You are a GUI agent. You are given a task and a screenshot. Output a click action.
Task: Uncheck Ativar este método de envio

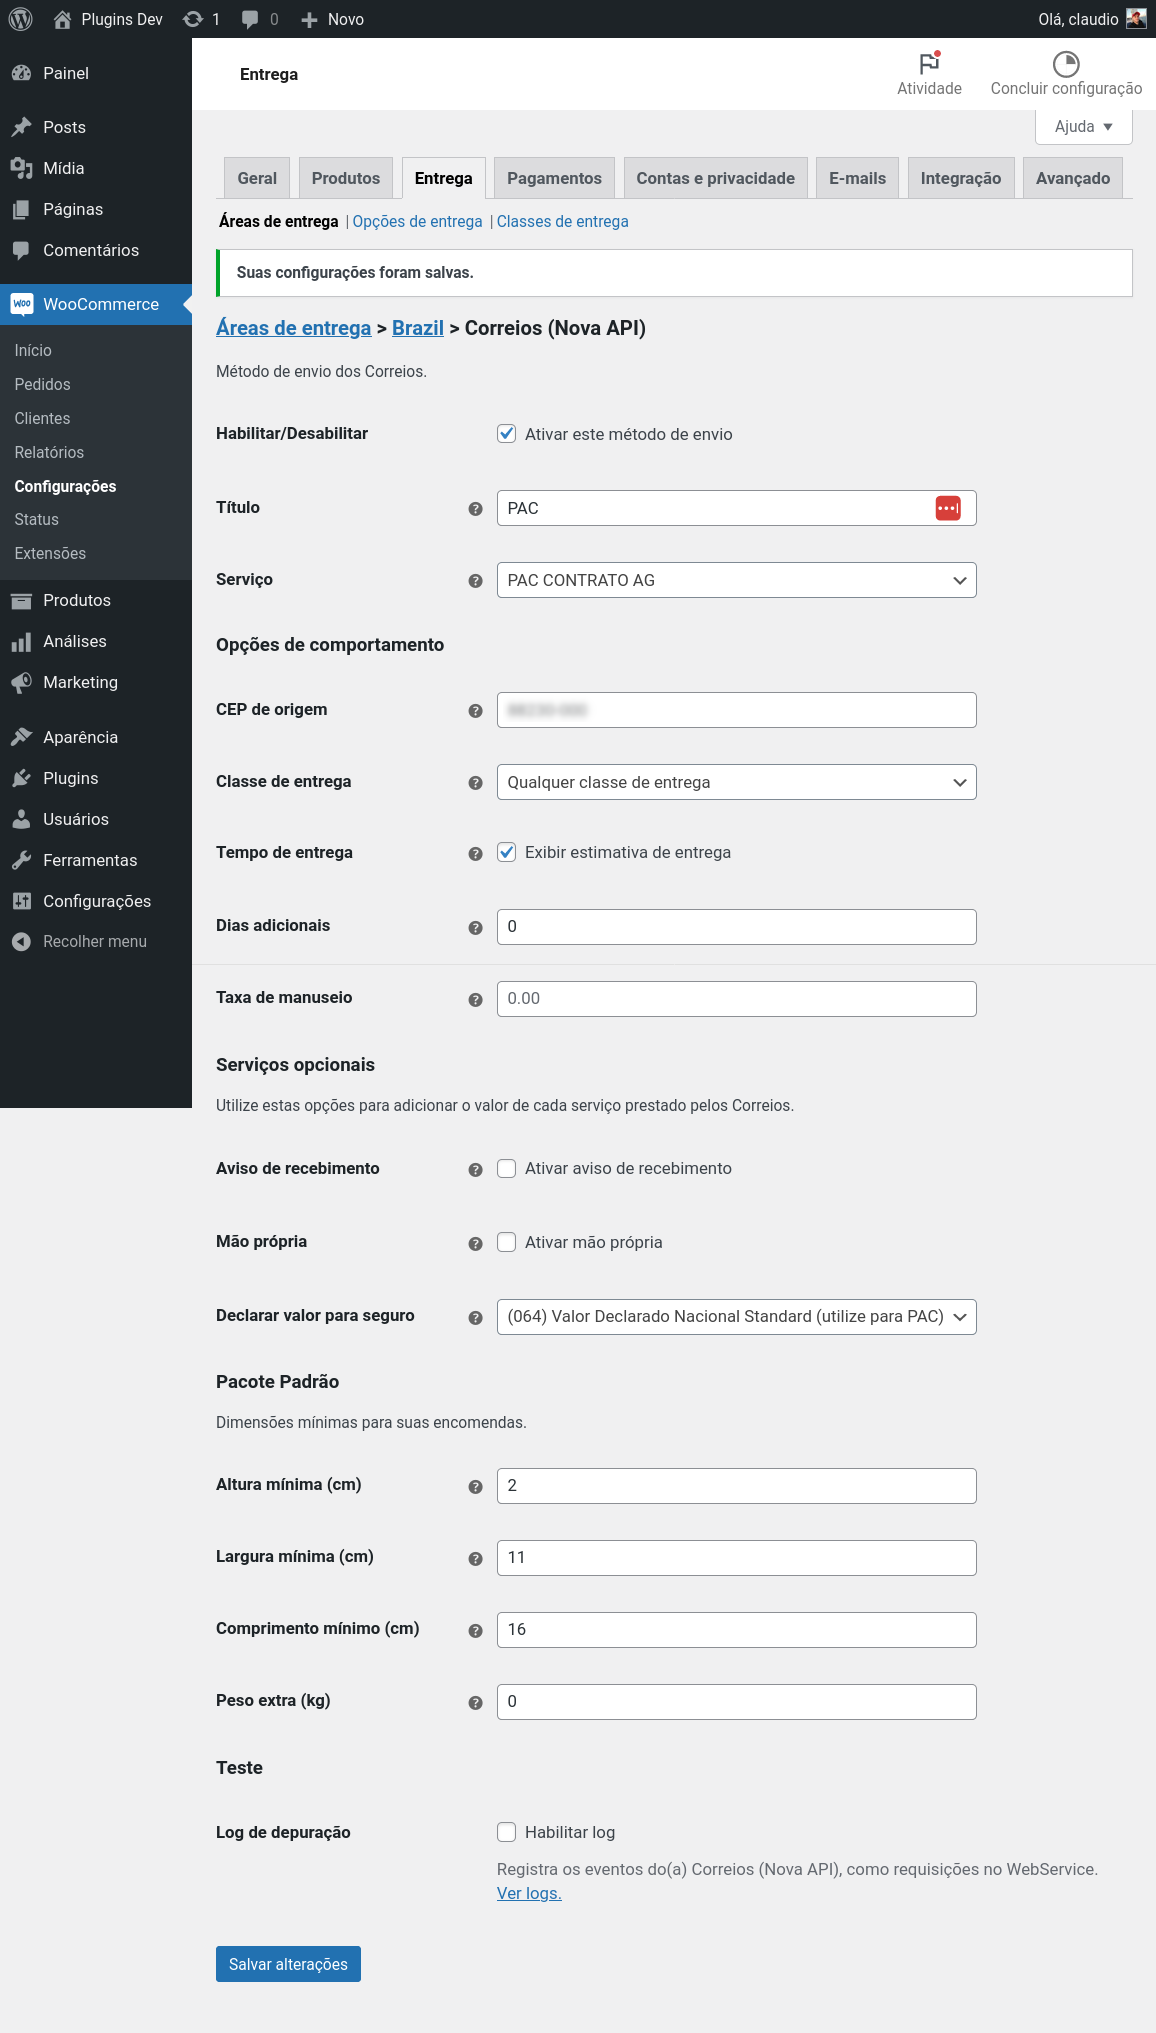tap(507, 434)
